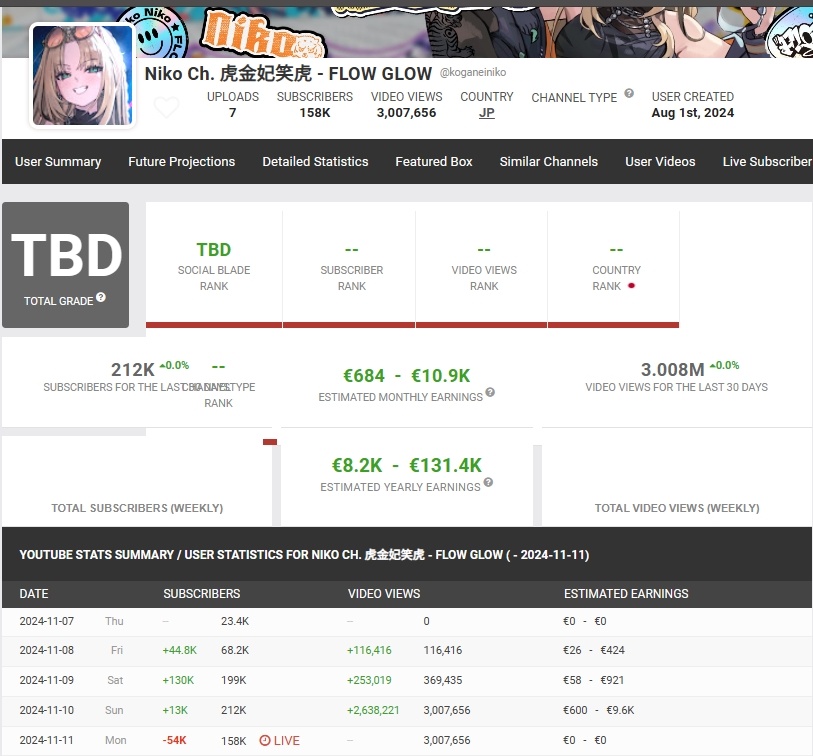Click the Video Views Rank label

[484, 278]
